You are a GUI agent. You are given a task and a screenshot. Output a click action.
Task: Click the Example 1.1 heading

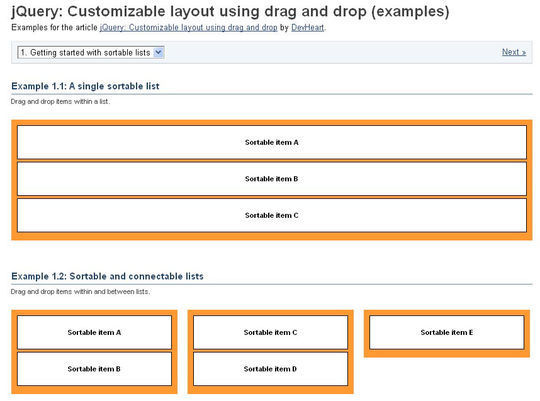point(85,86)
